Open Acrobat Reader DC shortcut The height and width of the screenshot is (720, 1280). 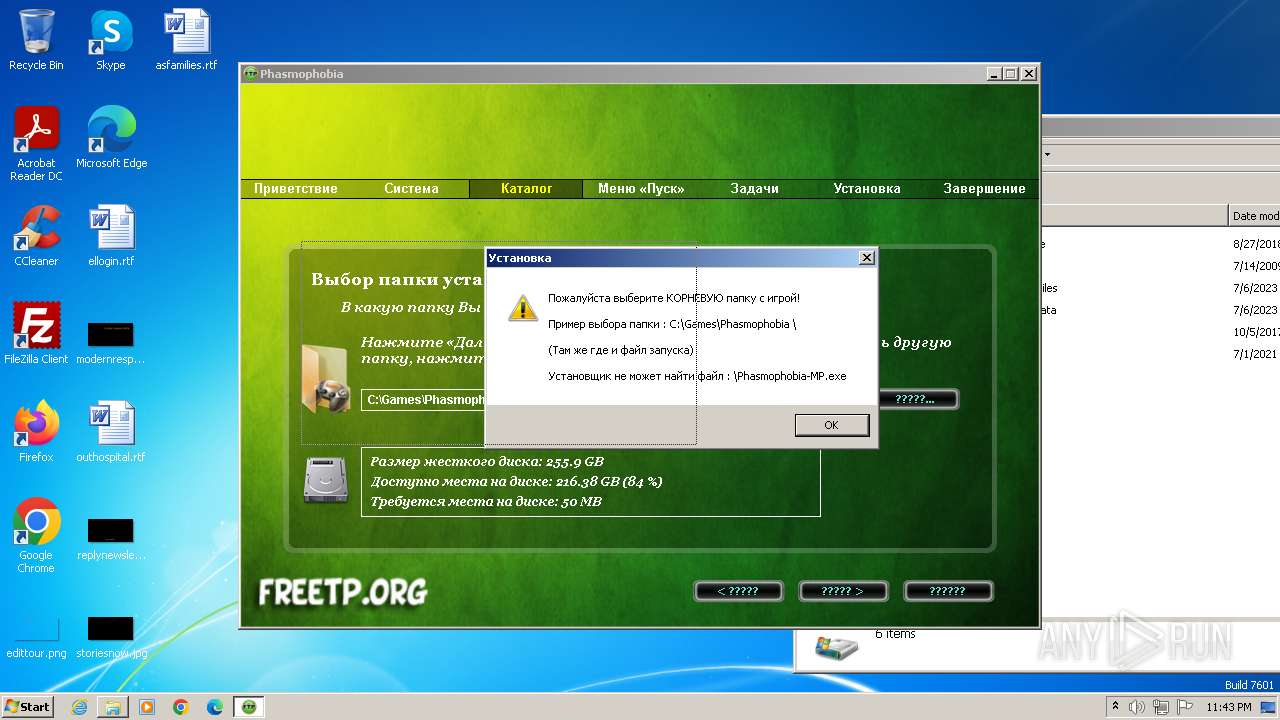pyautogui.click(x=36, y=144)
